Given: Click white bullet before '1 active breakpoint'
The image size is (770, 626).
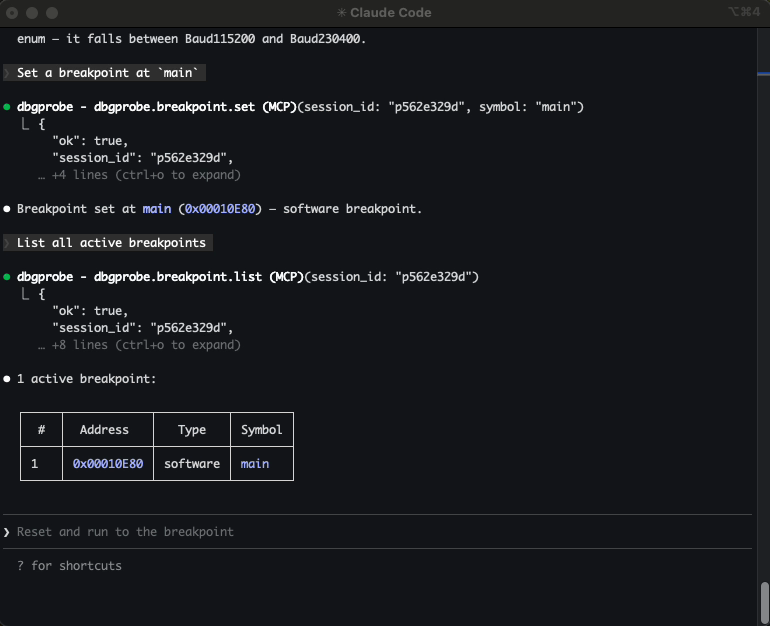Looking at the screenshot, I should click(x=7, y=379).
